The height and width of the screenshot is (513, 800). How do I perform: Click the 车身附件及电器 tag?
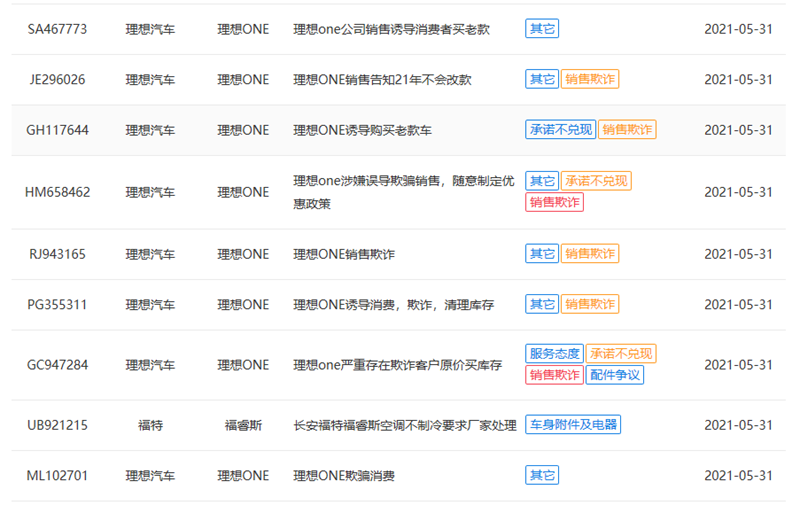tap(573, 425)
